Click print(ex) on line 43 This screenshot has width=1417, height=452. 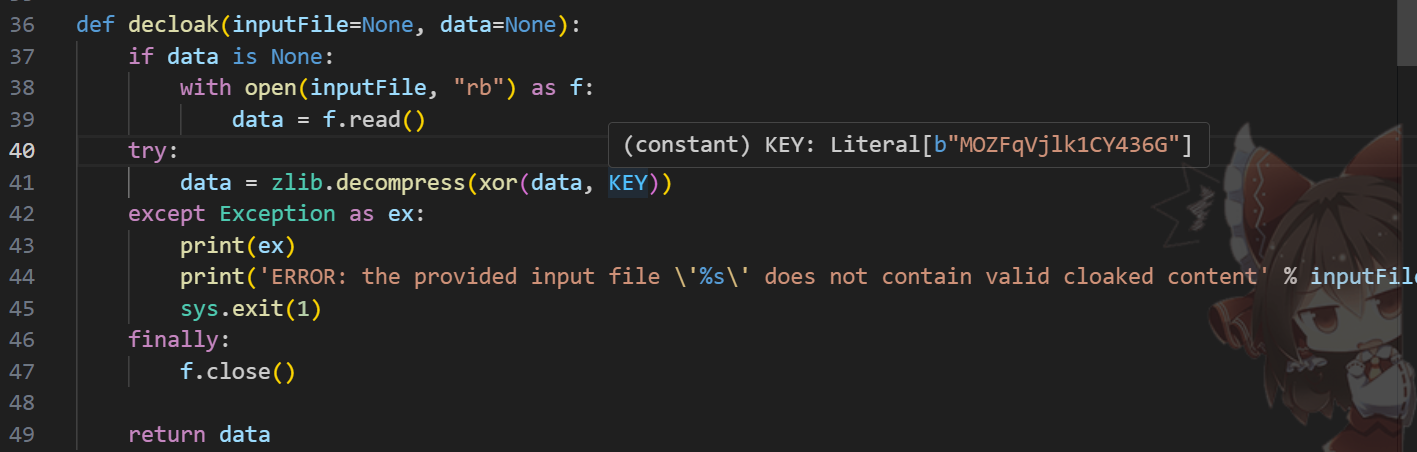(238, 245)
